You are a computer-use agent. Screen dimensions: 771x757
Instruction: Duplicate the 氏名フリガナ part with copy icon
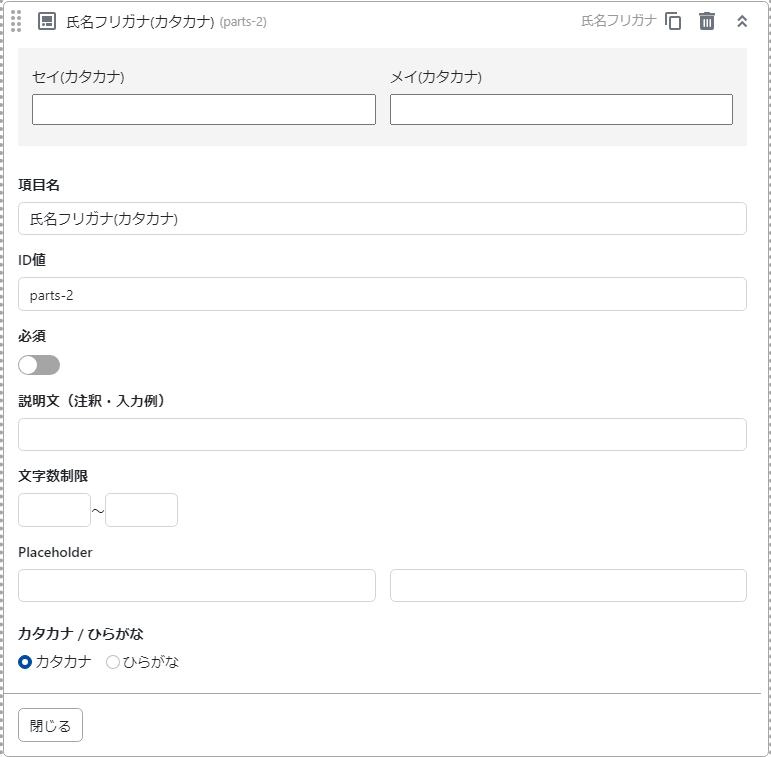pos(673,21)
